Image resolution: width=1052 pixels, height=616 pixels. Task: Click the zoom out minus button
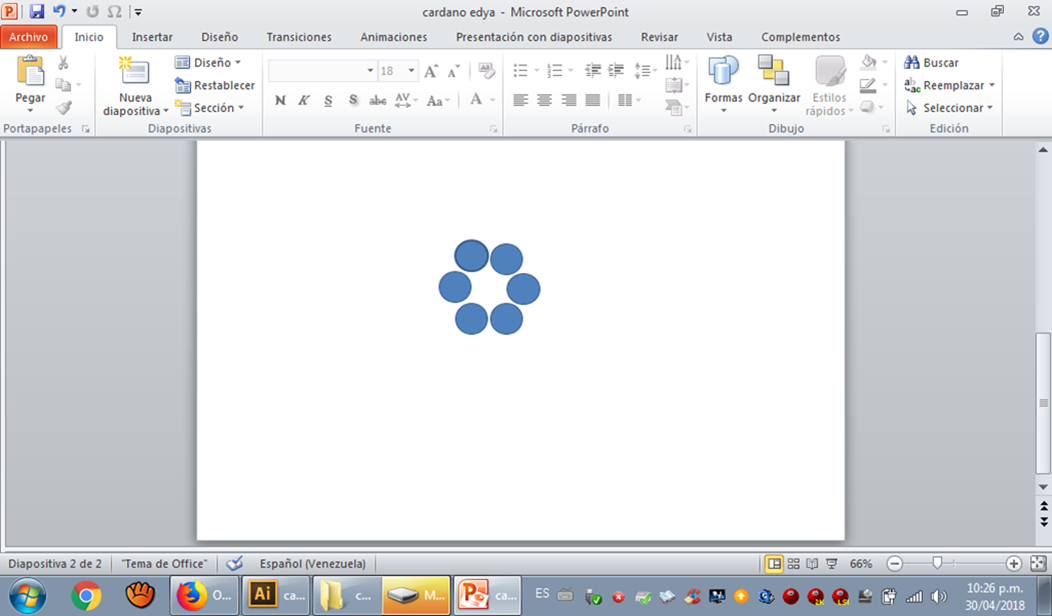tap(894, 564)
